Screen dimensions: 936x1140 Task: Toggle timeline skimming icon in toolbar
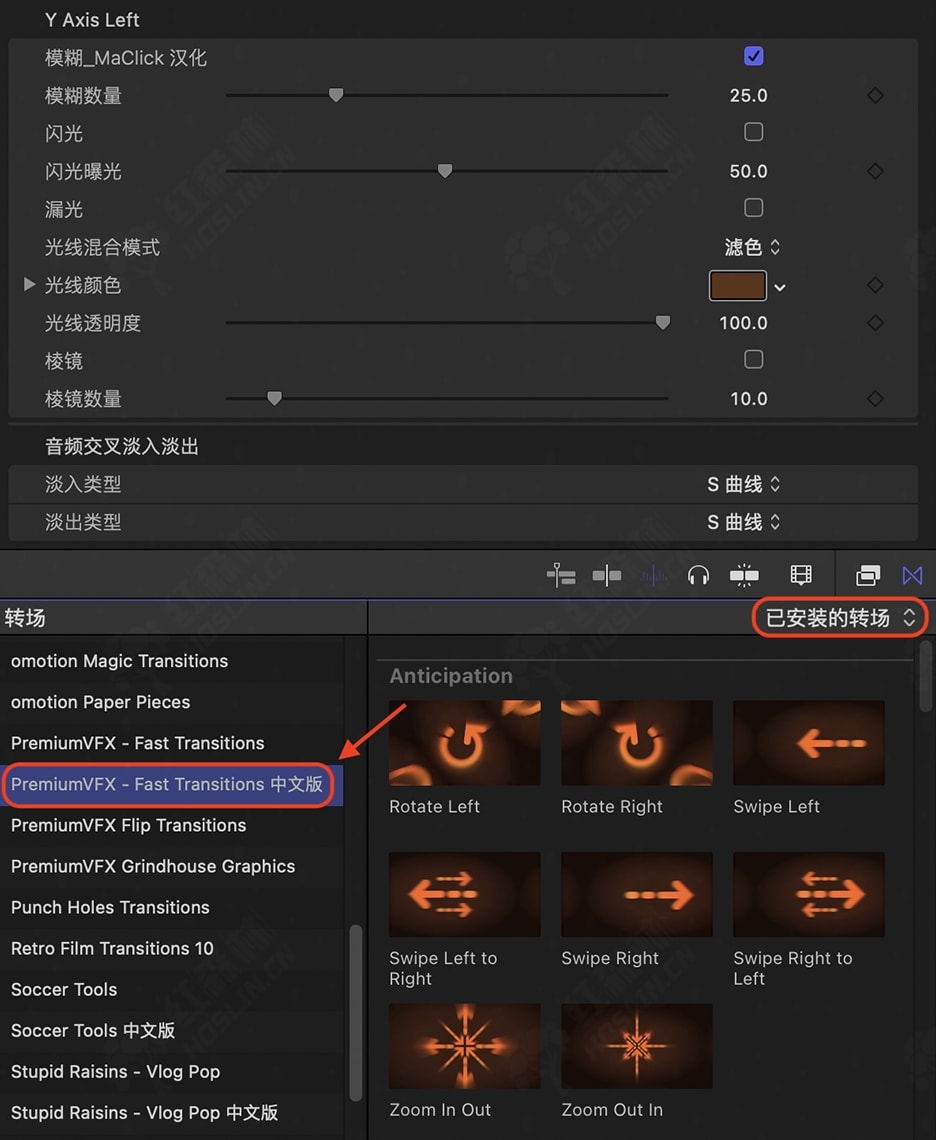point(561,576)
